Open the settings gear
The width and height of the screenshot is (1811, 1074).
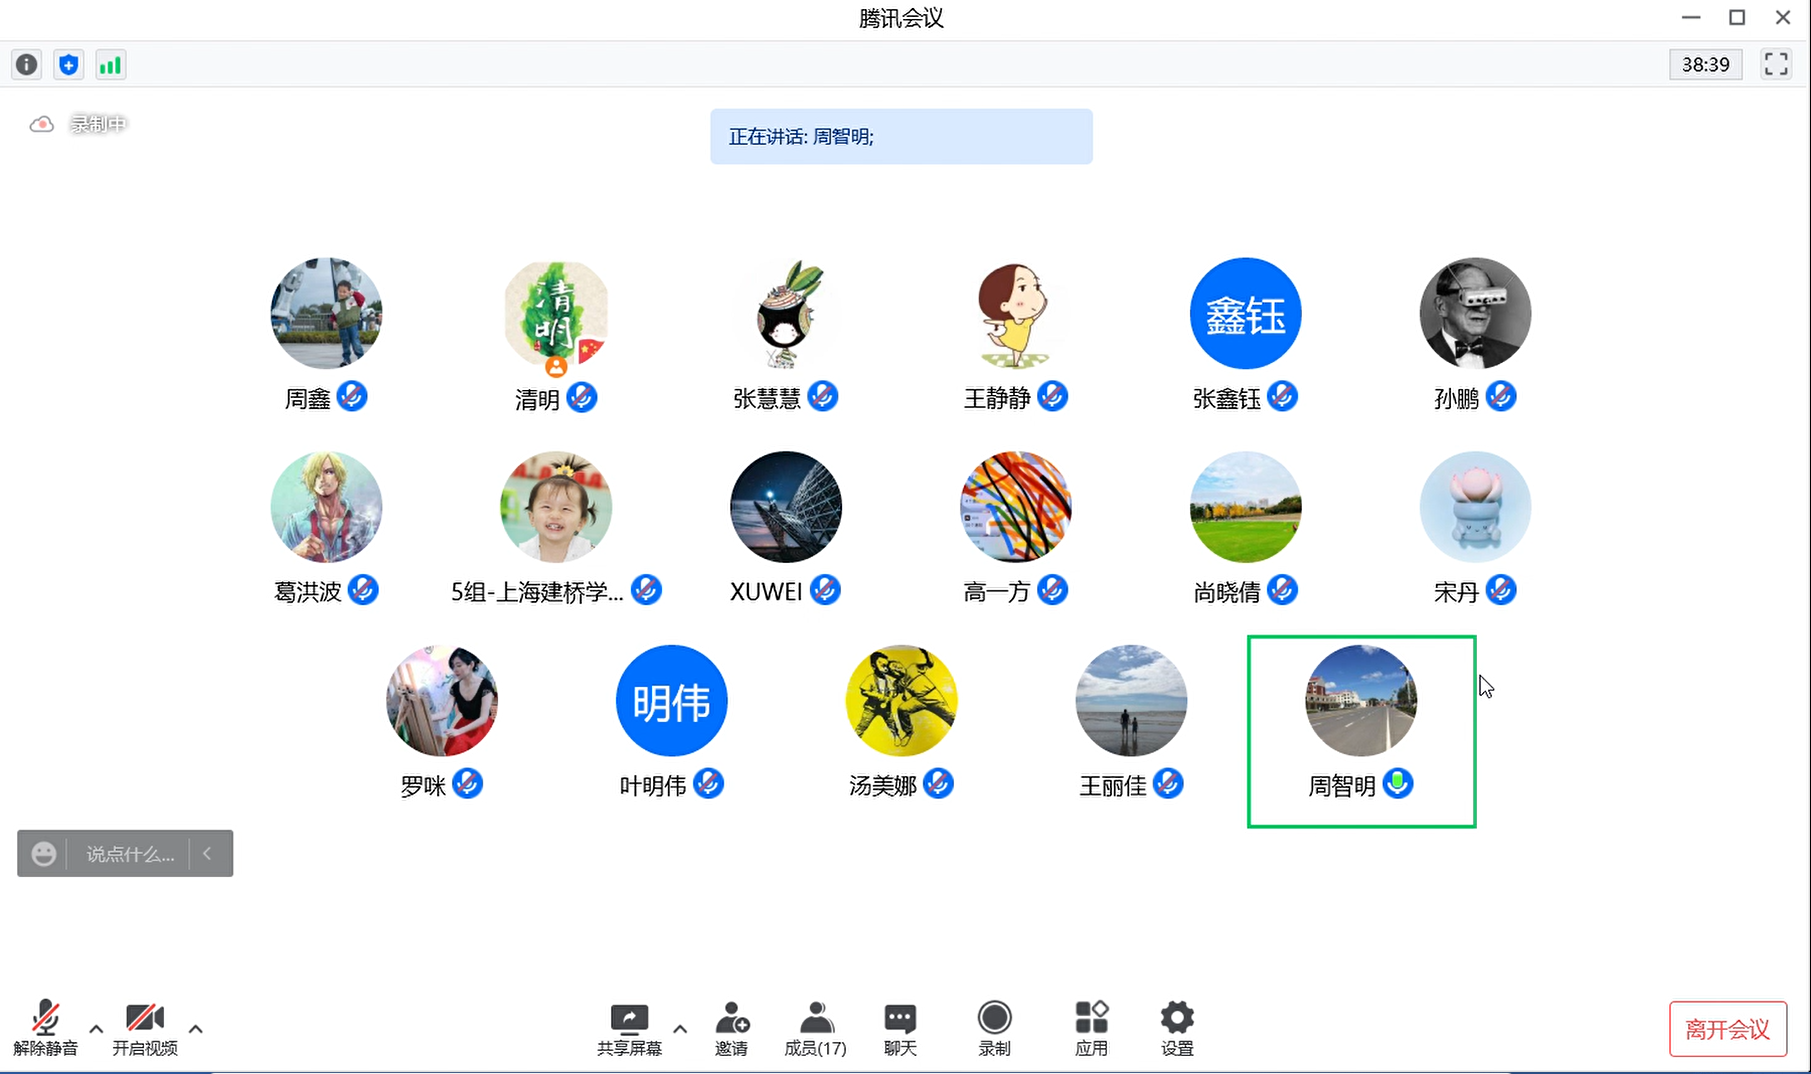1177,1028
